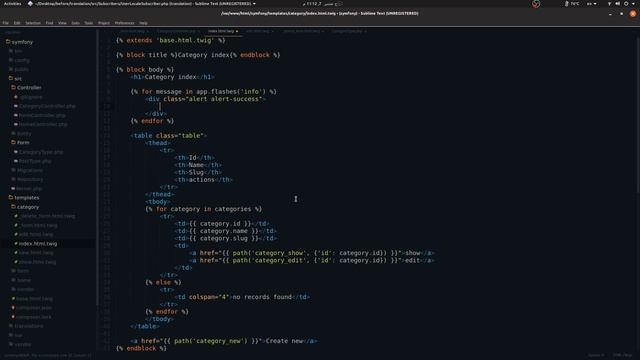The image size is (640, 360).
Task: Click the clock in the top bar
Action: coord(323,3)
